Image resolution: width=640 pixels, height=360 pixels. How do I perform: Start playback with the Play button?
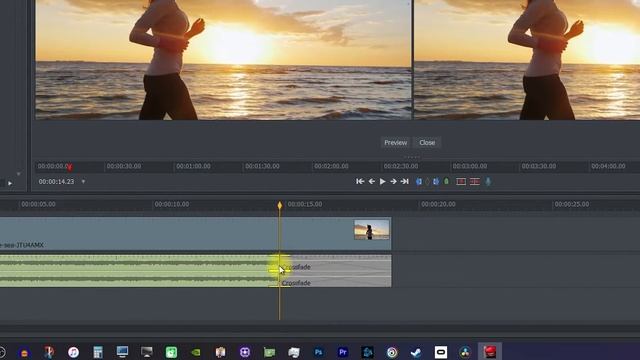(x=382, y=181)
